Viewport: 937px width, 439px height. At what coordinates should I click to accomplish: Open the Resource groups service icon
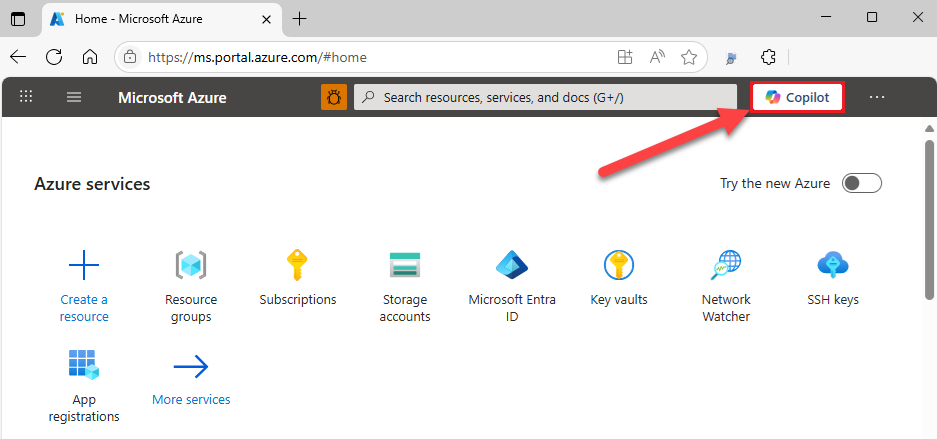click(x=190, y=266)
